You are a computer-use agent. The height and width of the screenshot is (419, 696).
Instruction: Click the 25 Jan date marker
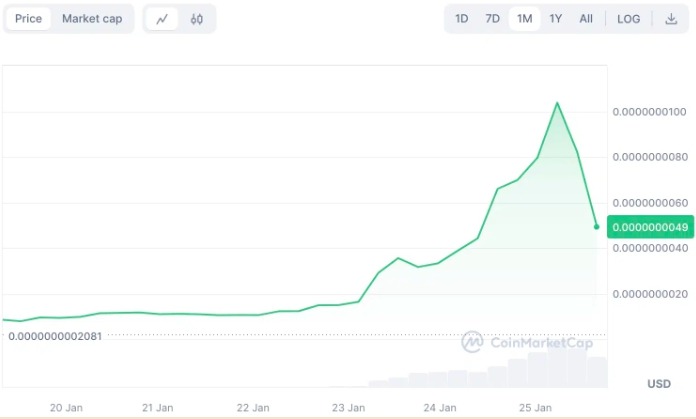point(536,408)
